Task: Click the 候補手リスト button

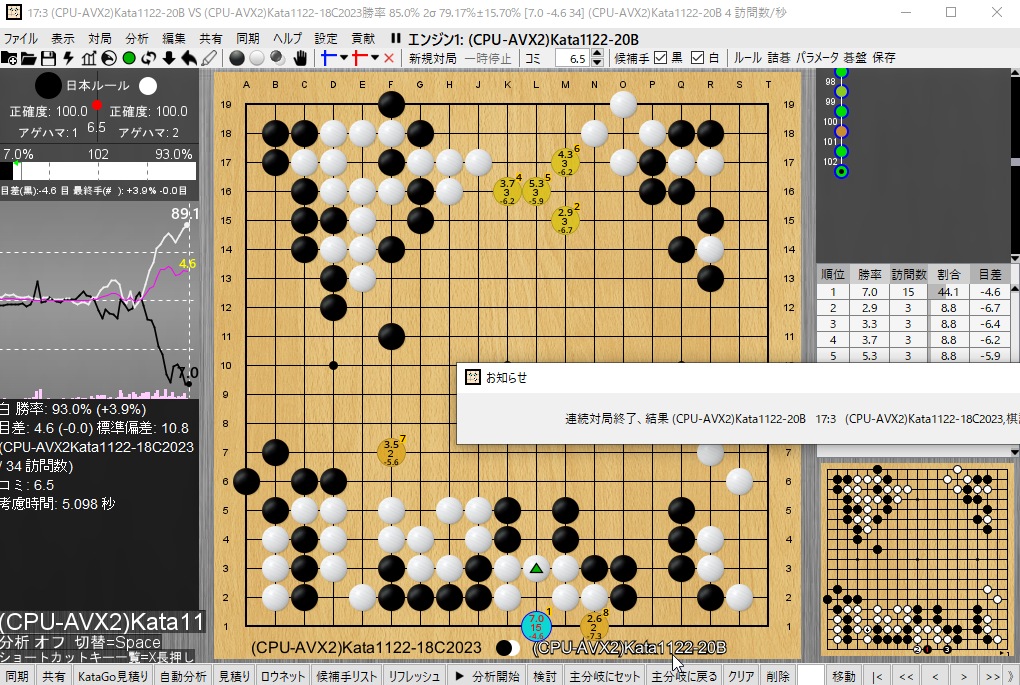Action: click(x=347, y=677)
